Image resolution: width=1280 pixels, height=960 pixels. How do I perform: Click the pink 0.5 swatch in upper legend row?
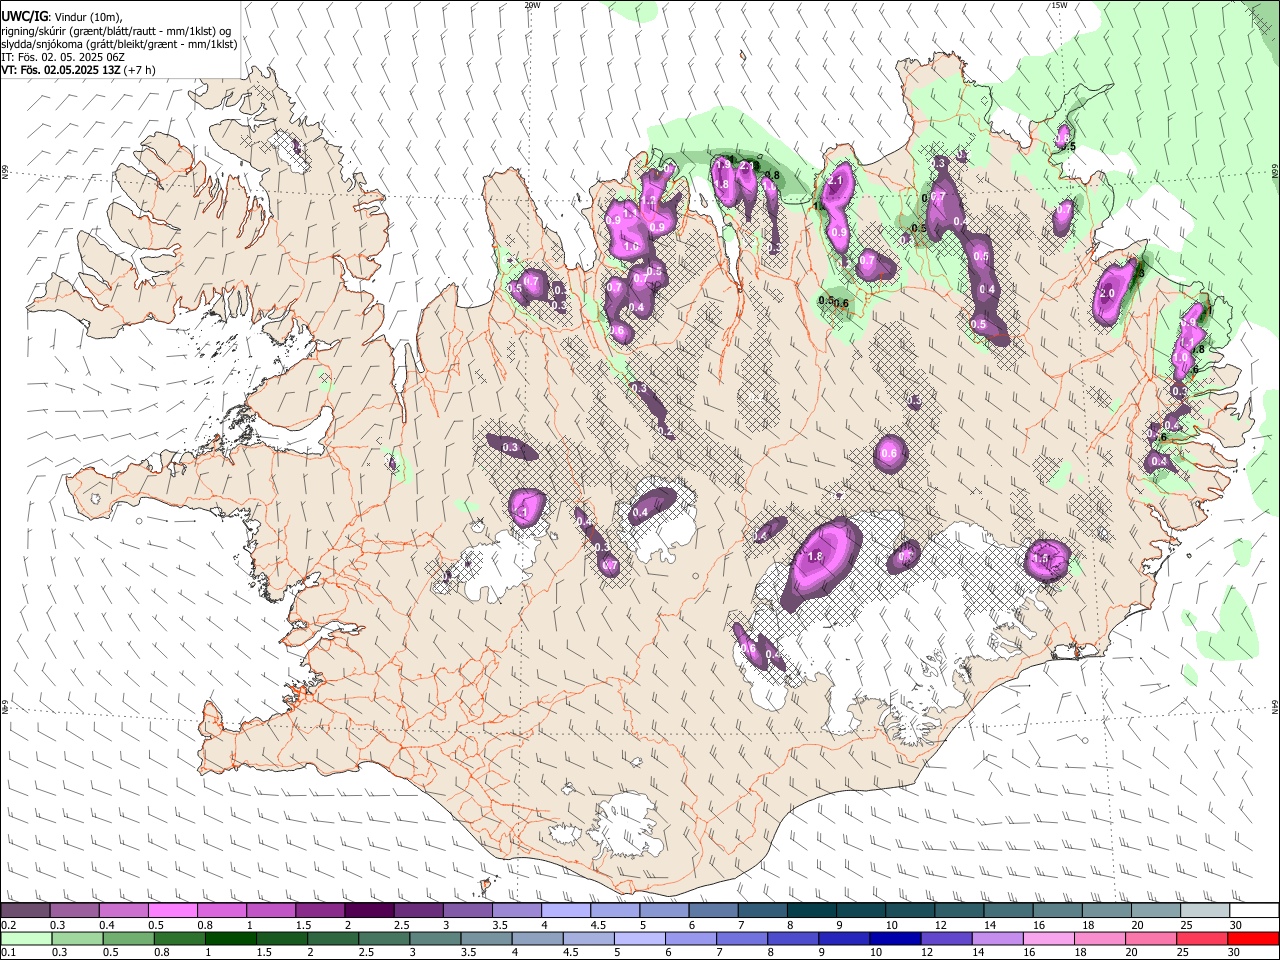173,910
